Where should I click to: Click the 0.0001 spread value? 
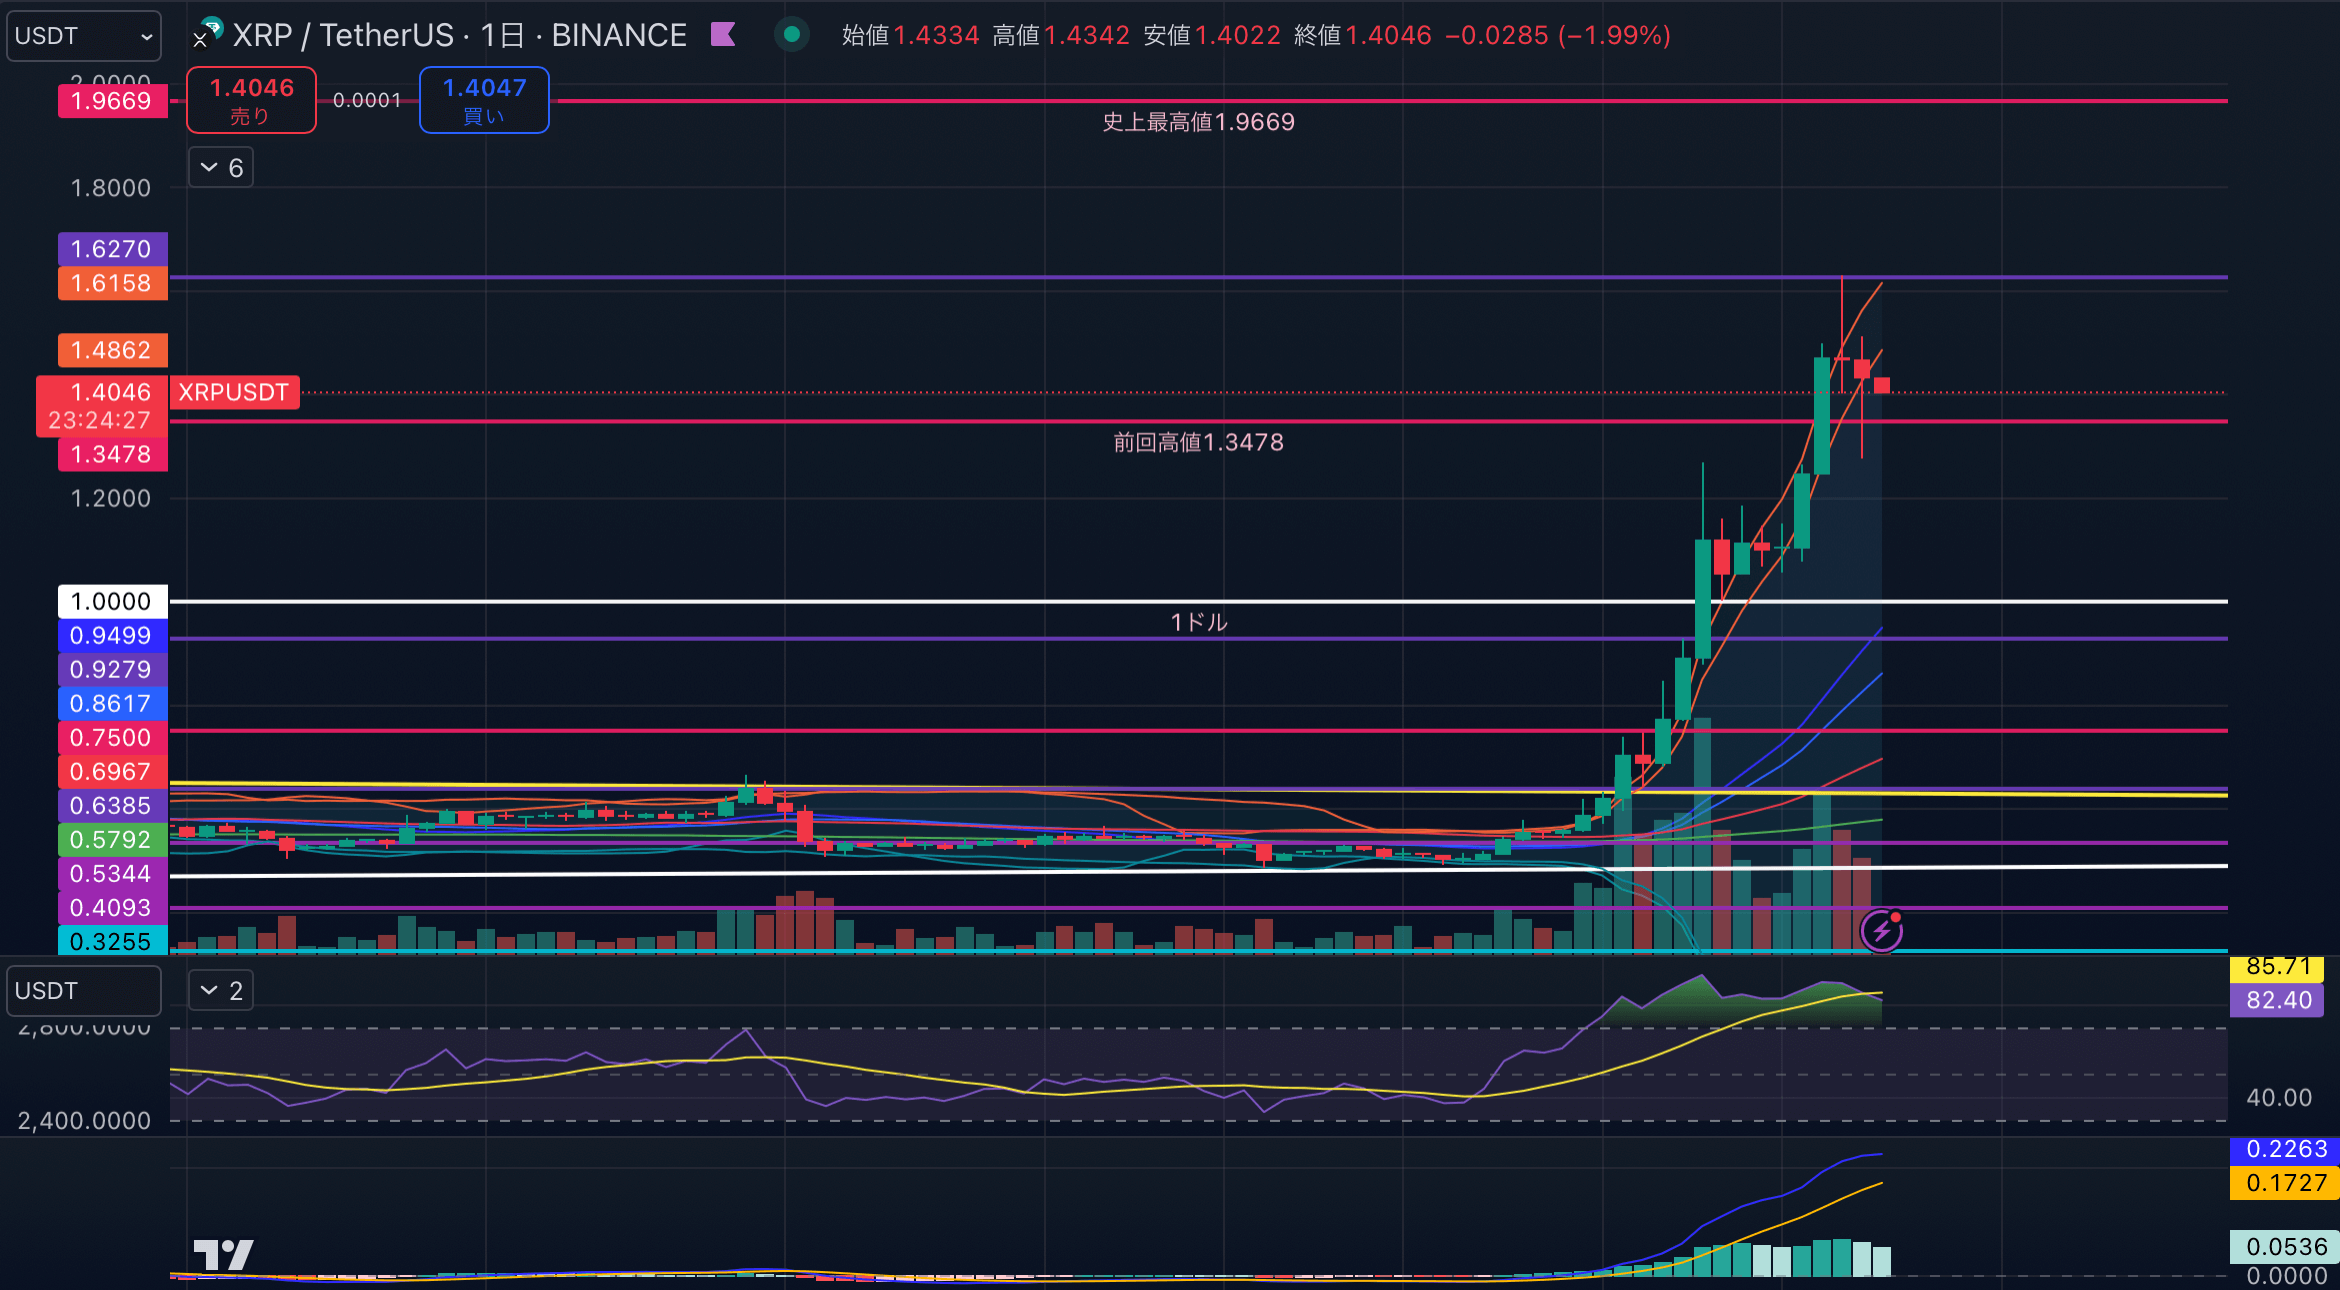pyautogui.click(x=367, y=100)
